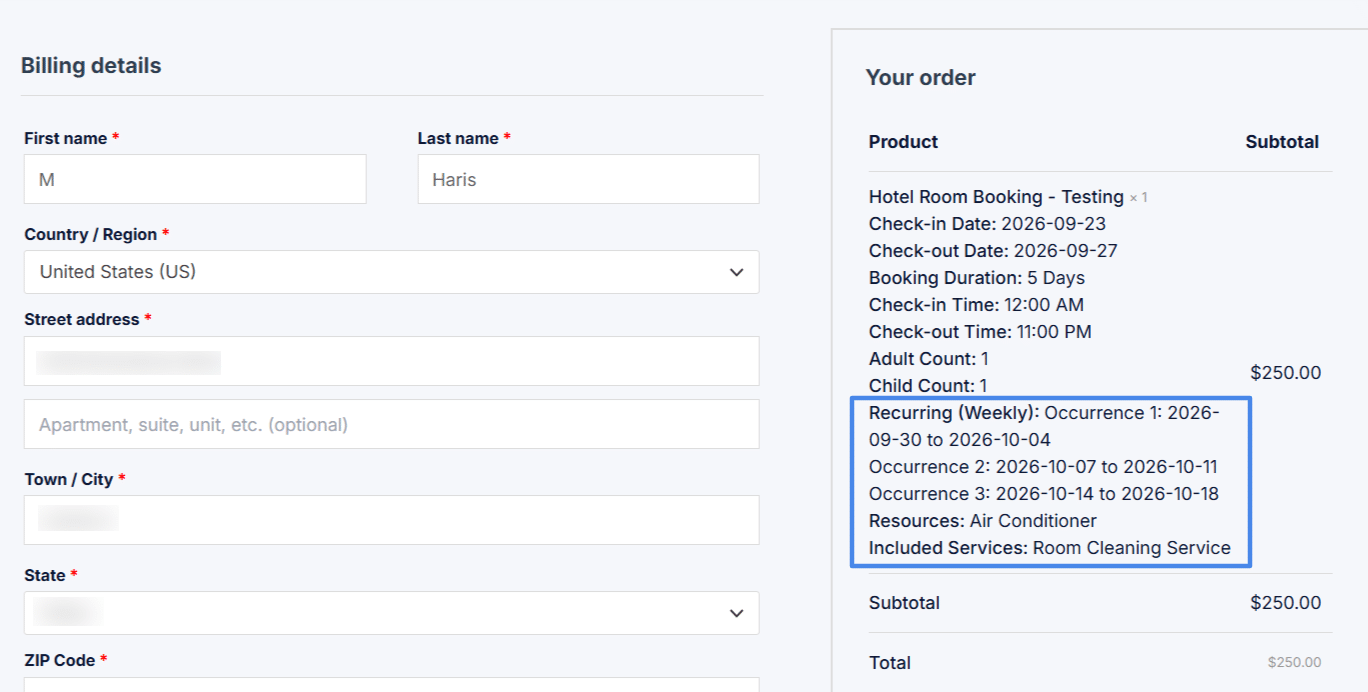
Task: Click the Booking Duration: 5 Days line
Action: [977, 278]
